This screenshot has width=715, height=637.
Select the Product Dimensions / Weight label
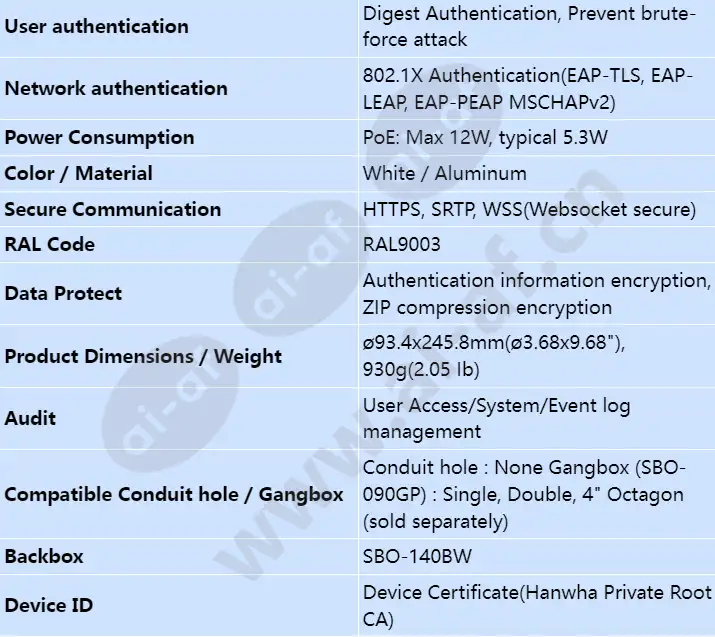tap(143, 356)
